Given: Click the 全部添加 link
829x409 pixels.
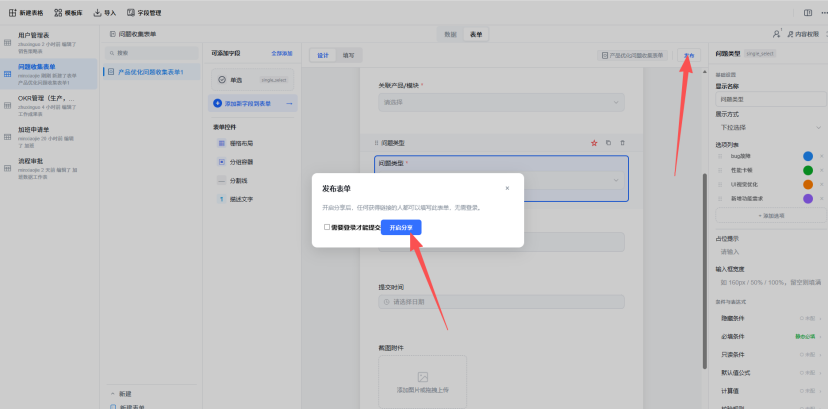Looking at the screenshot, I should (x=282, y=53).
